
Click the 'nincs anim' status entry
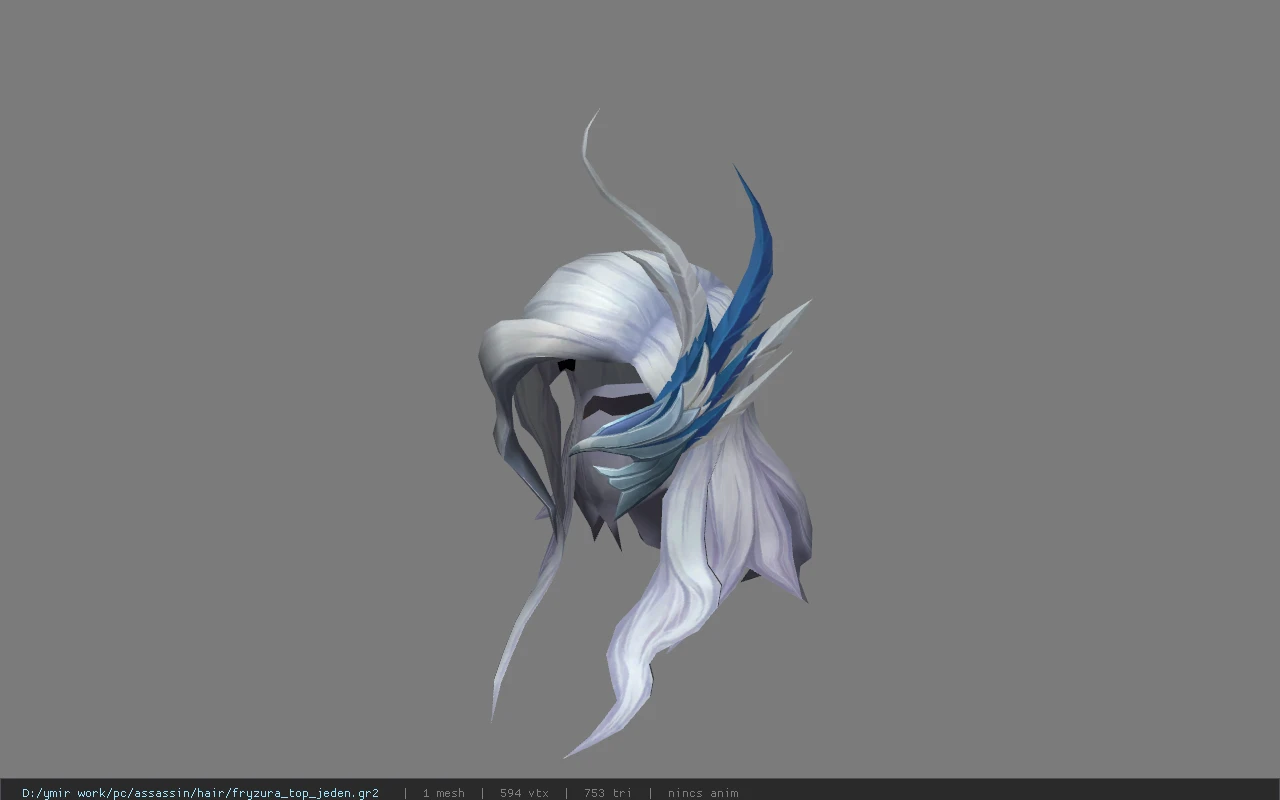coord(703,793)
